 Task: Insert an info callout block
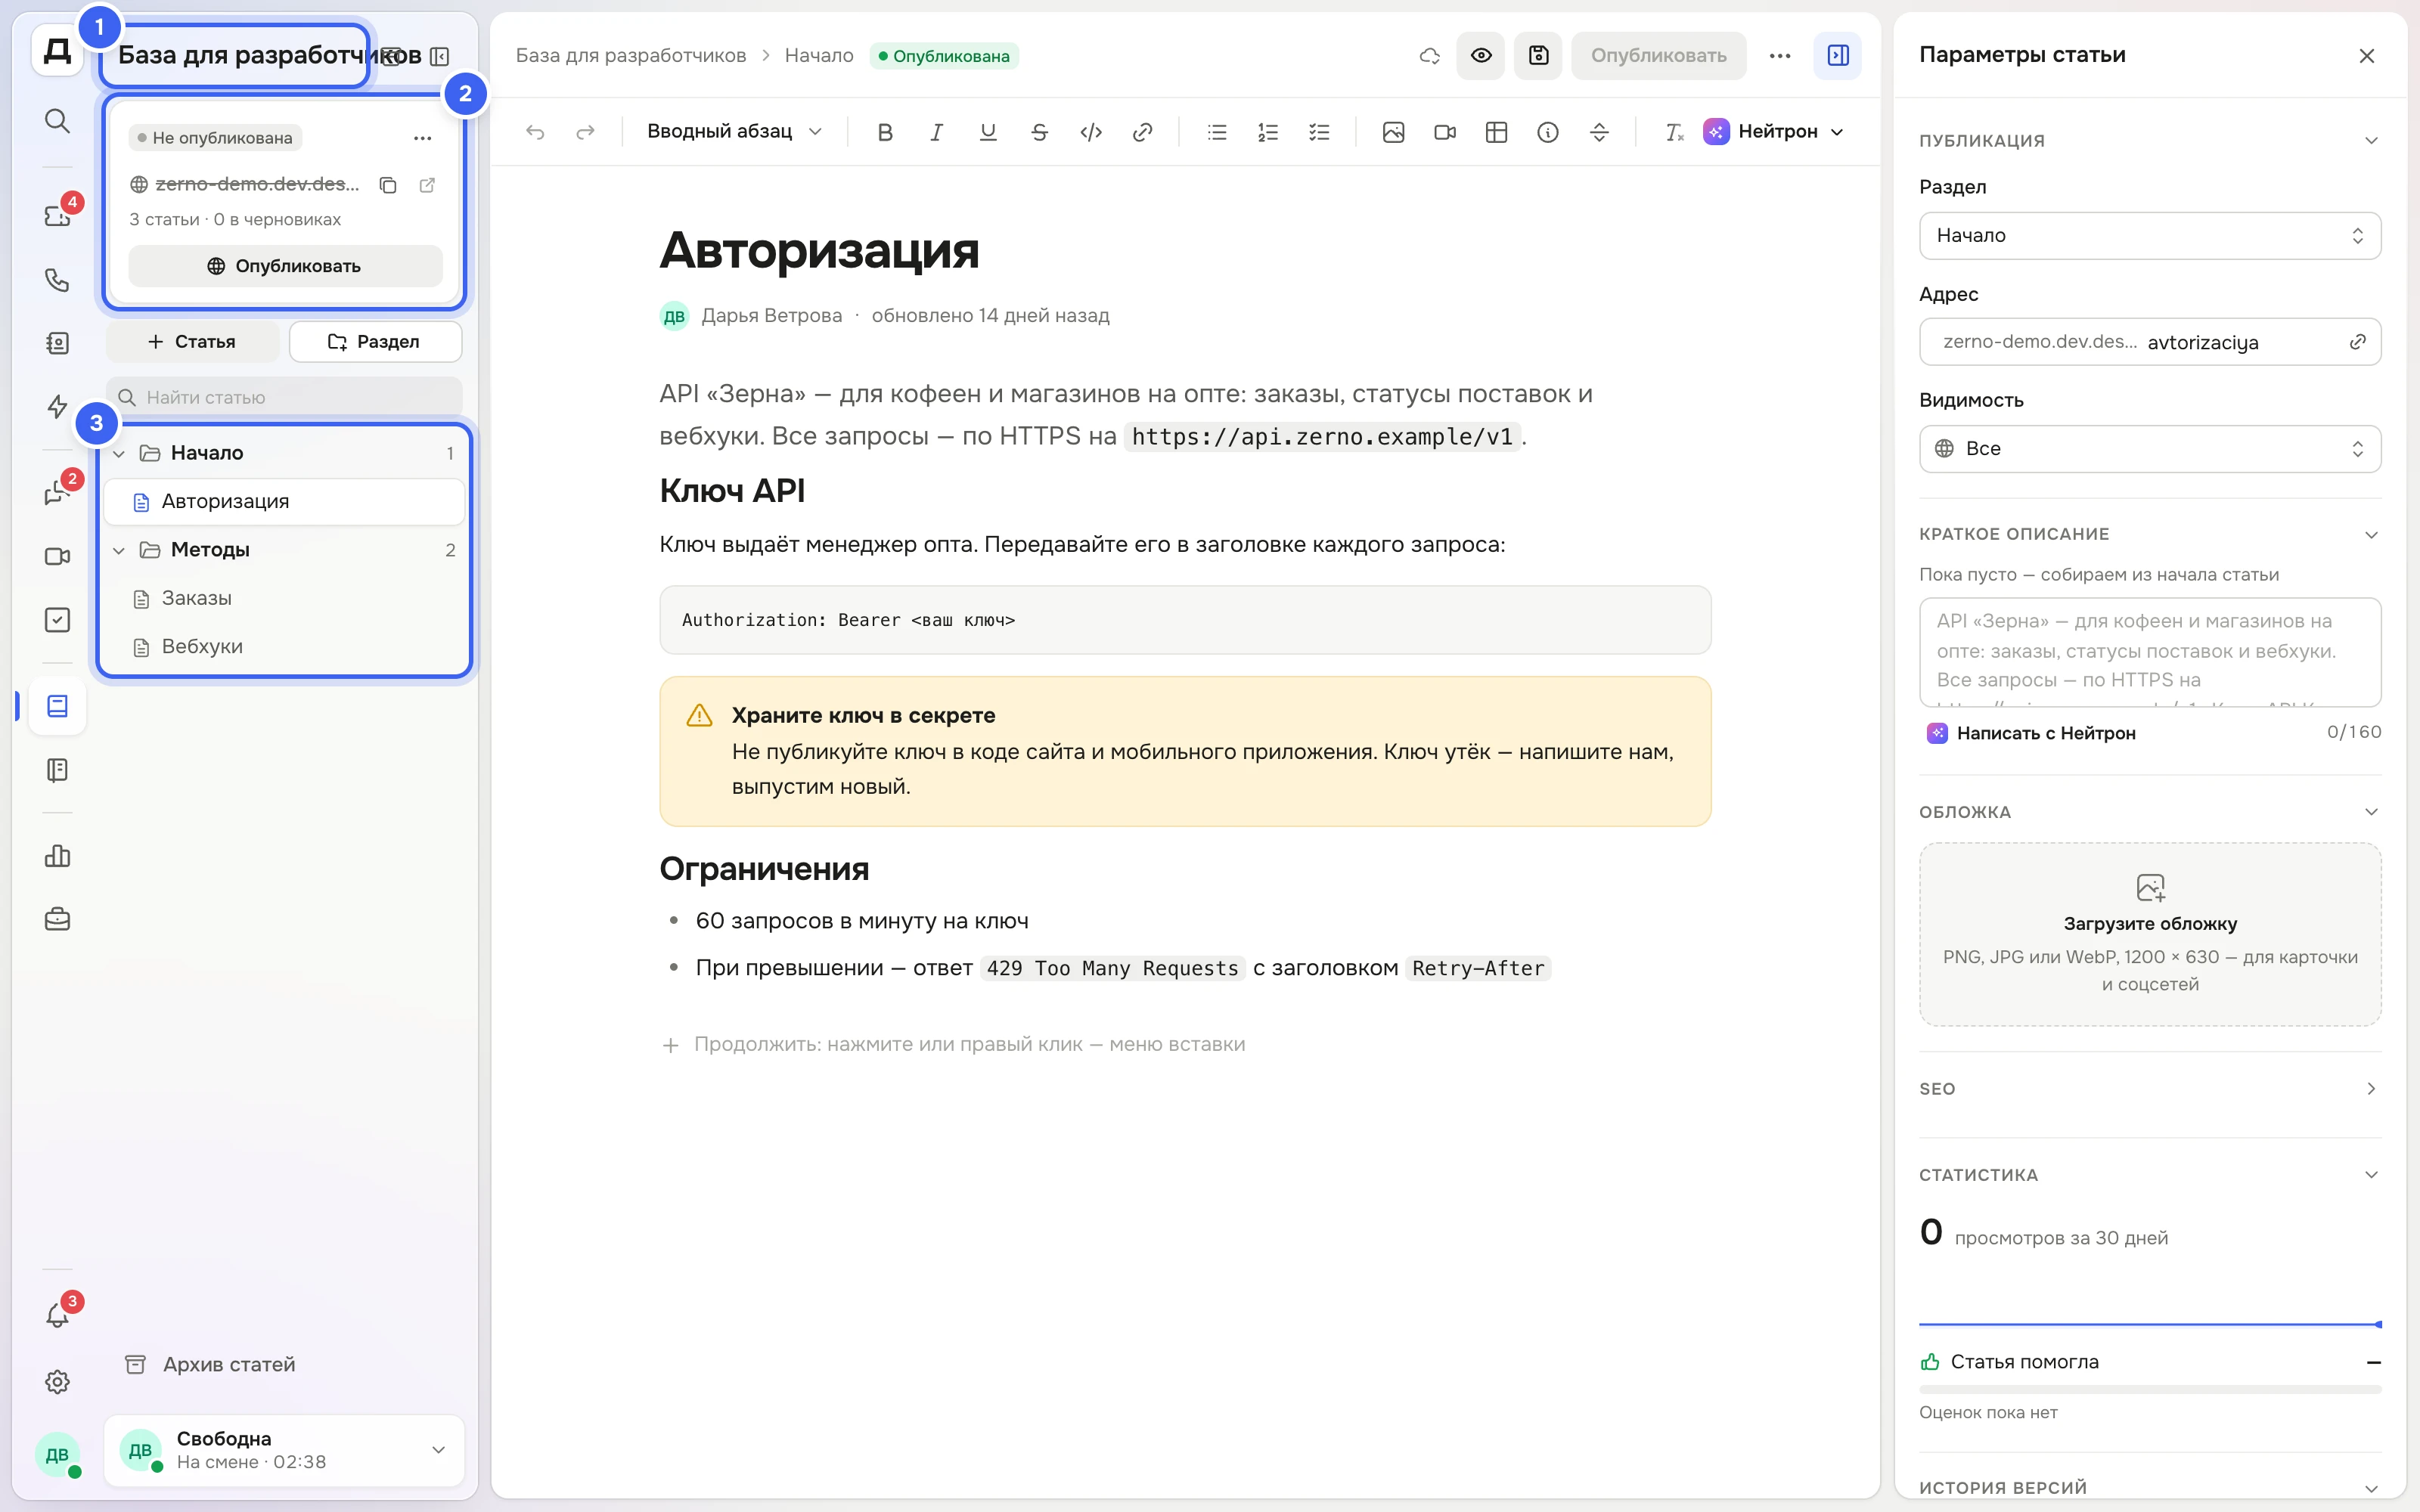[x=1548, y=132]
